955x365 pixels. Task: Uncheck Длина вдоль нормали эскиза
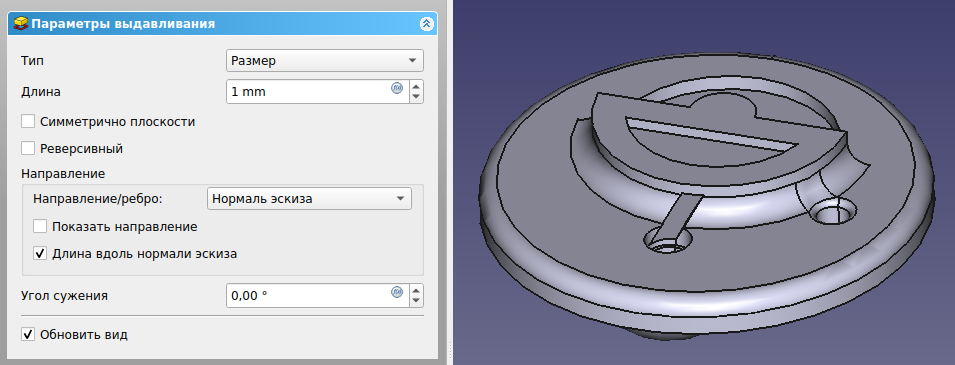coord(40,253)
